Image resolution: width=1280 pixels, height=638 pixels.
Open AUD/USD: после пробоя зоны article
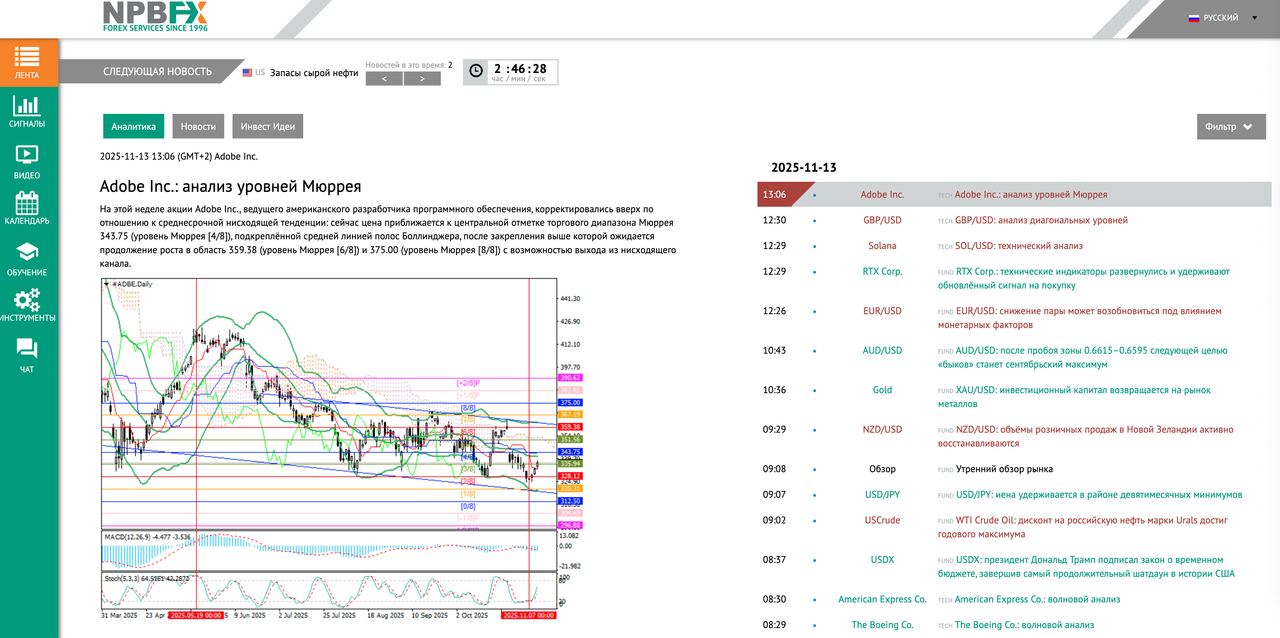point(1082,357)
